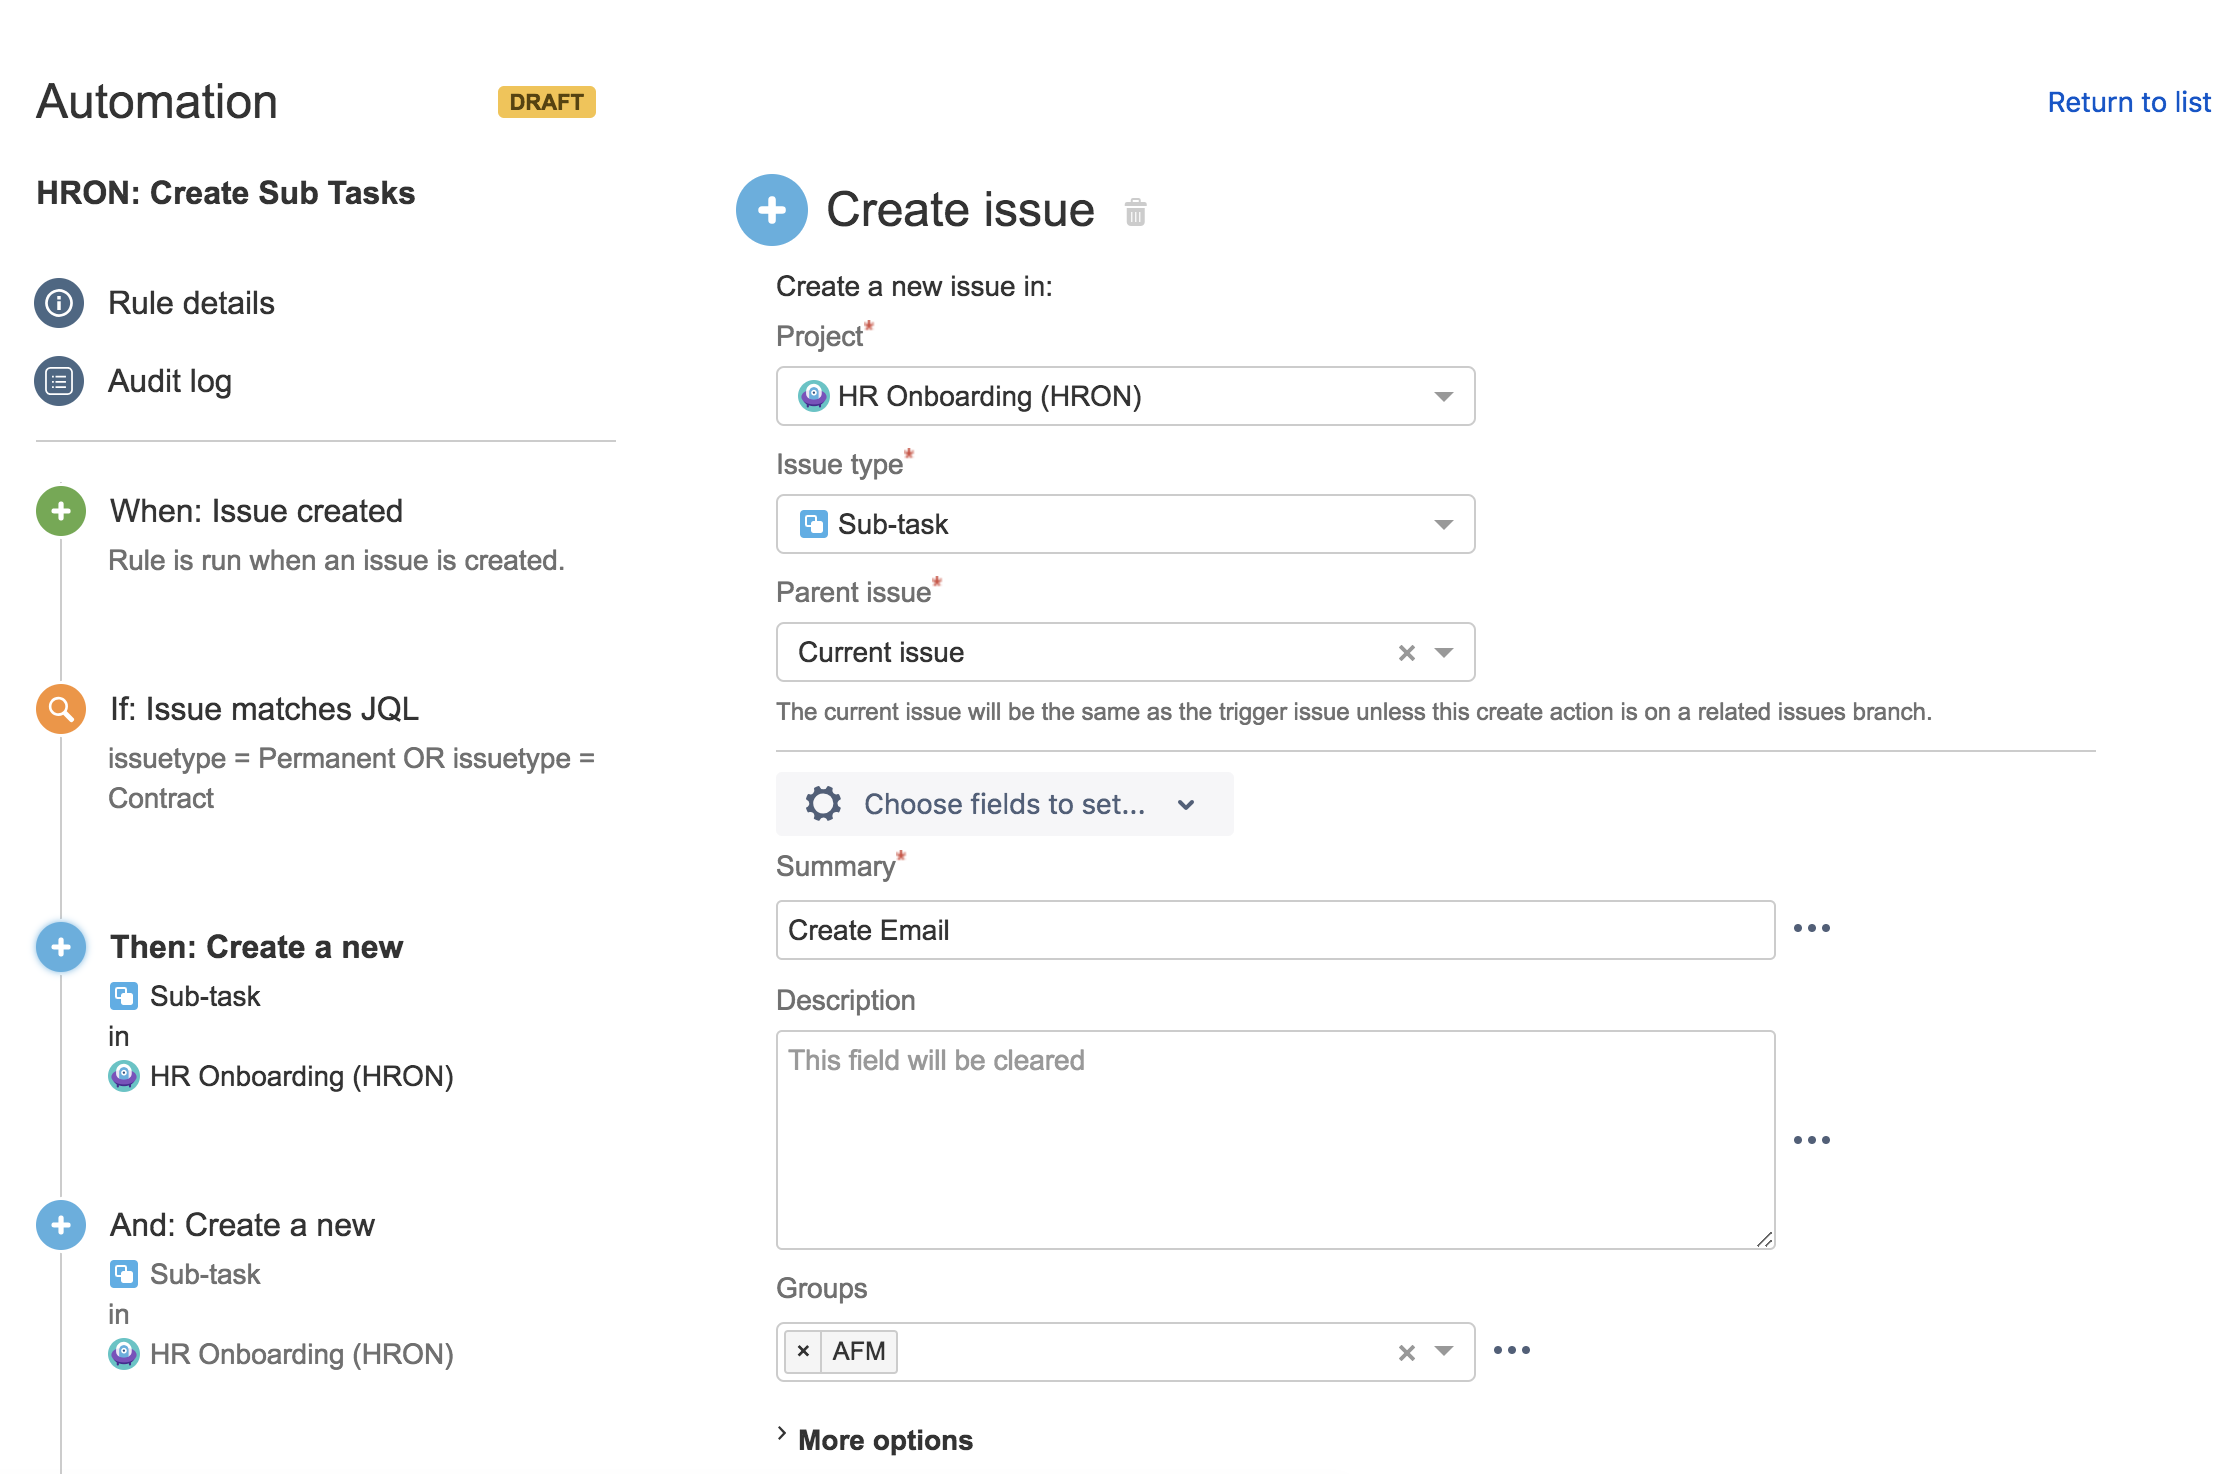The height and width of the screenshot is (1474, 2236).
Task: Click into the Summary field Create Email
Action: click(x=1276, y=930)
